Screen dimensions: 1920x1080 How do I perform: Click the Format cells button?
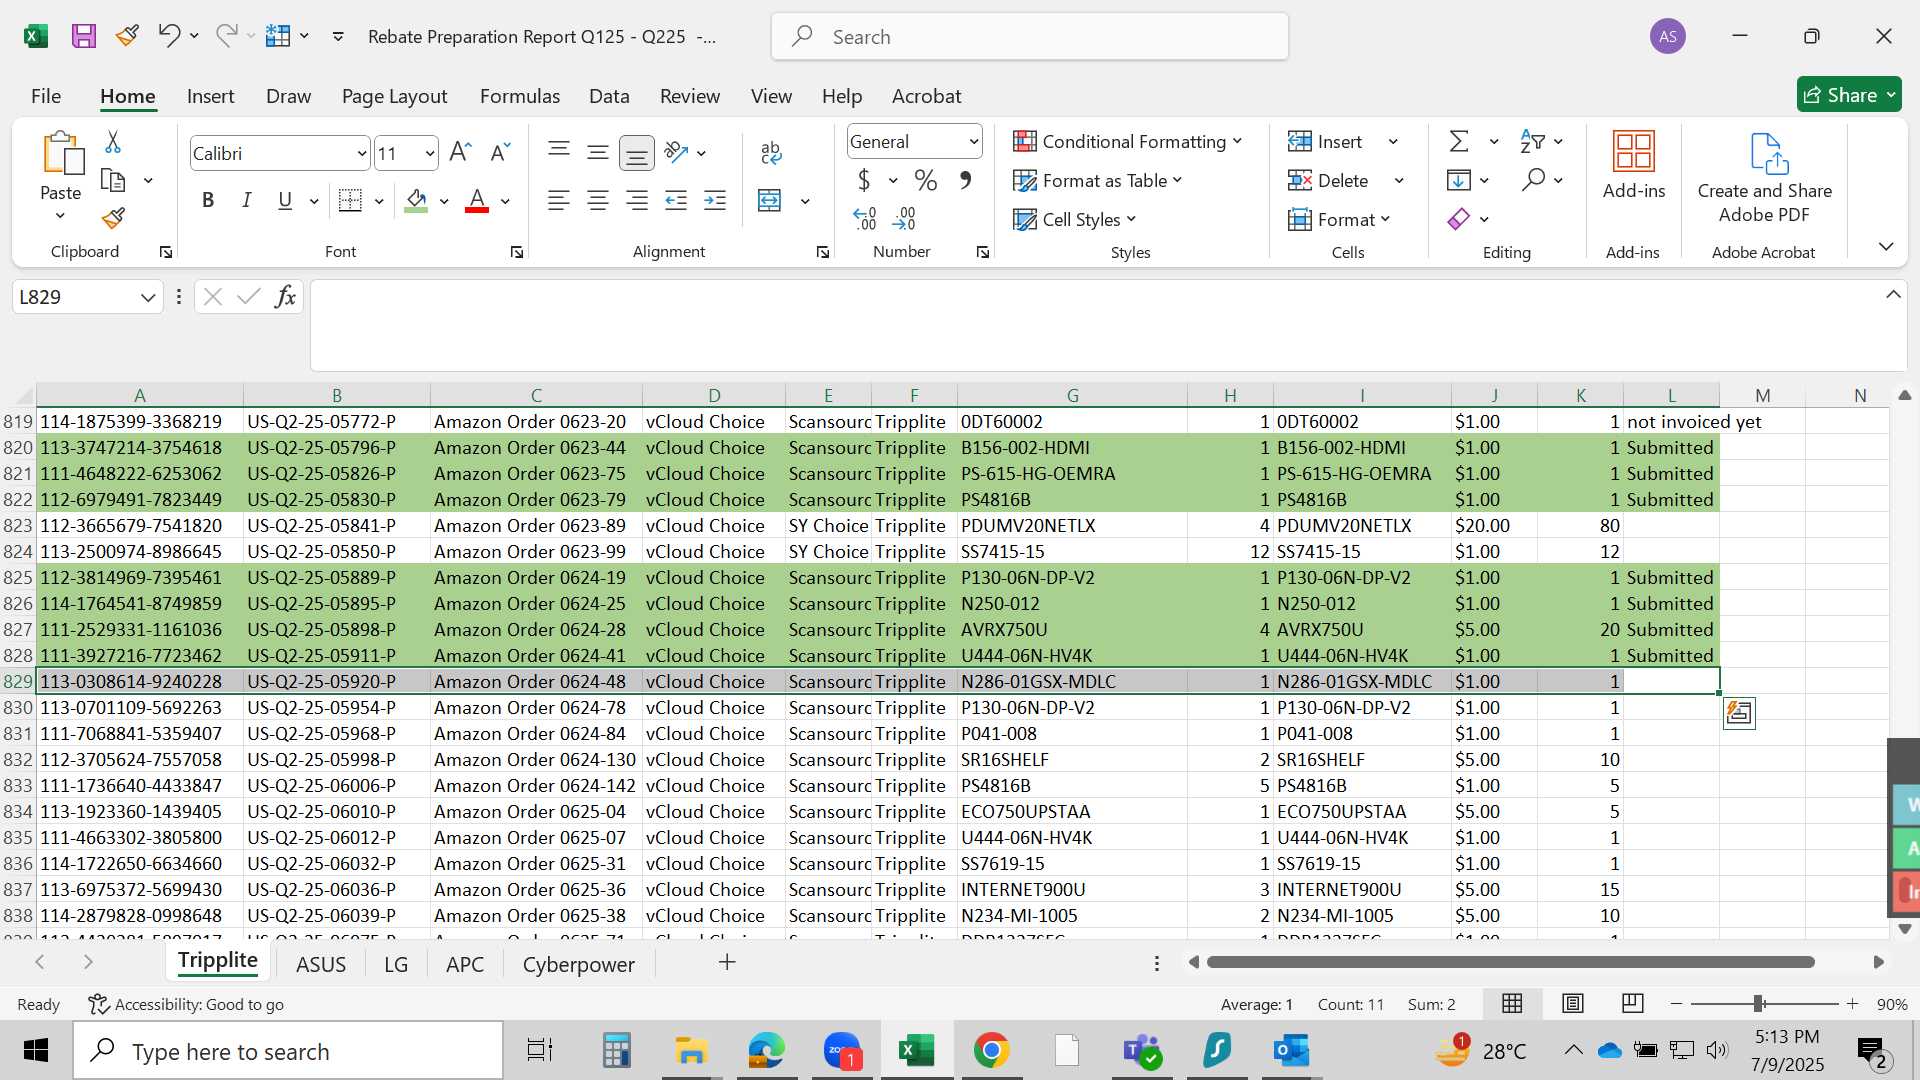point(1339,219)
